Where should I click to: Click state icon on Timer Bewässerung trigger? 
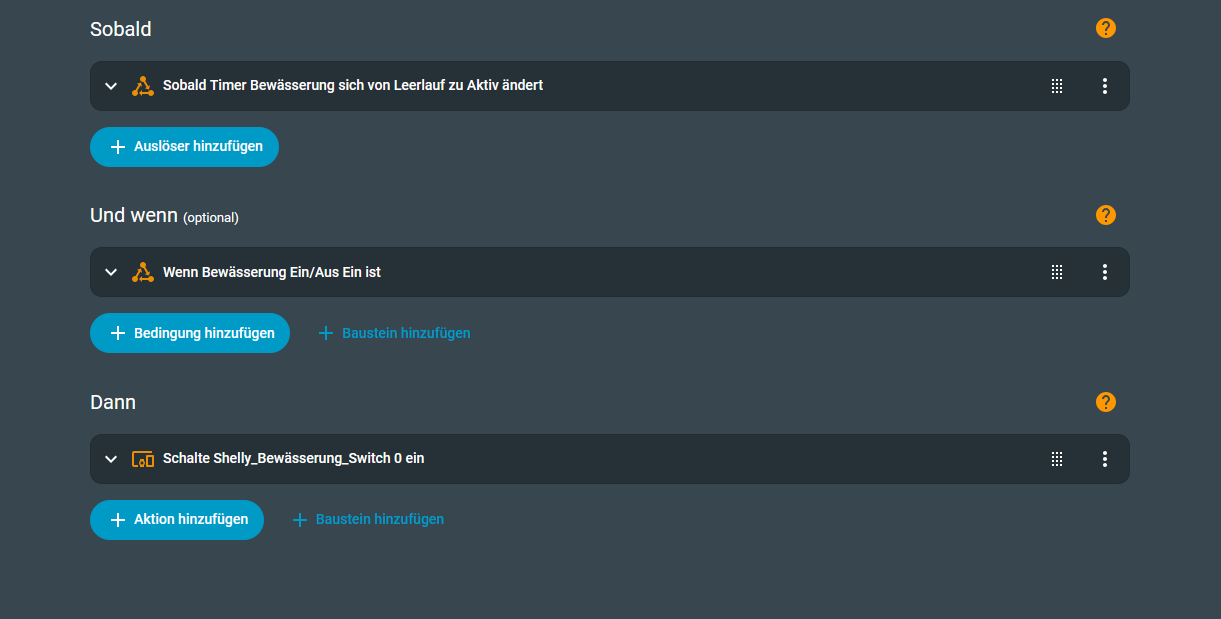click(x=143, y=86)
